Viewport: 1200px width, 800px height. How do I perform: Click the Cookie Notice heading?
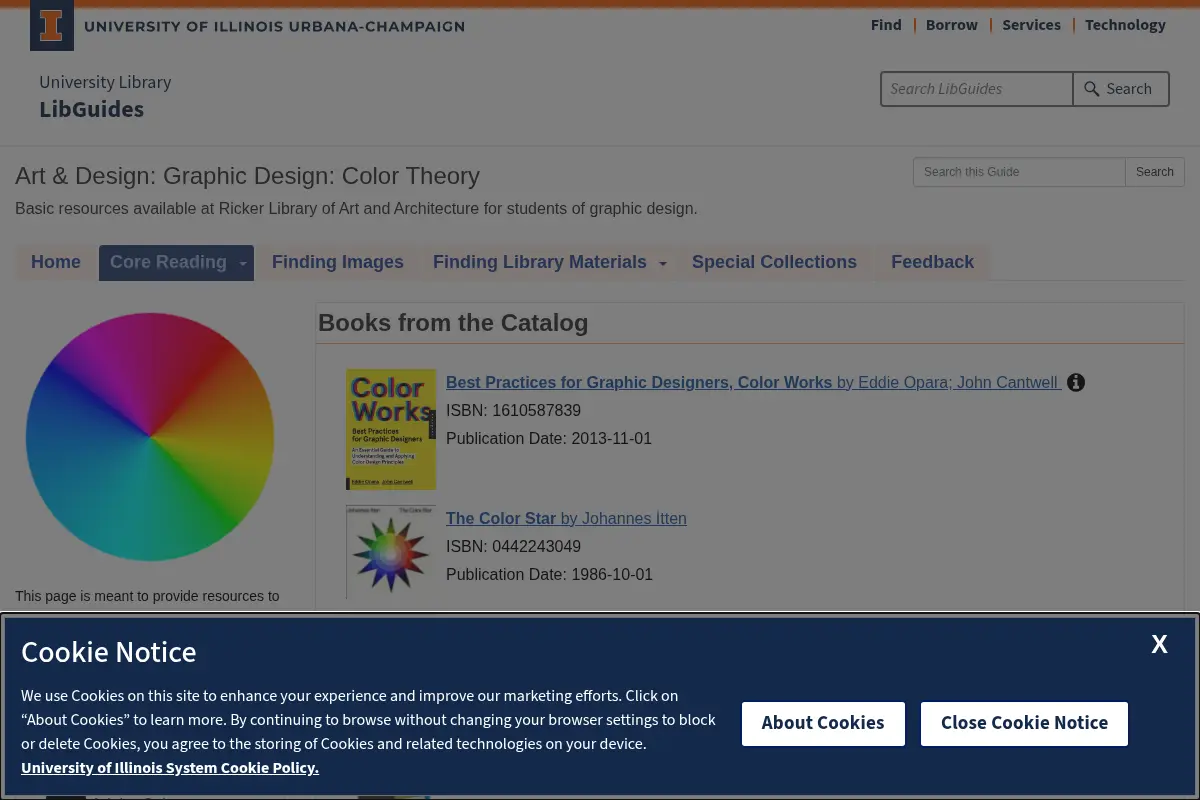pos(109,652)
